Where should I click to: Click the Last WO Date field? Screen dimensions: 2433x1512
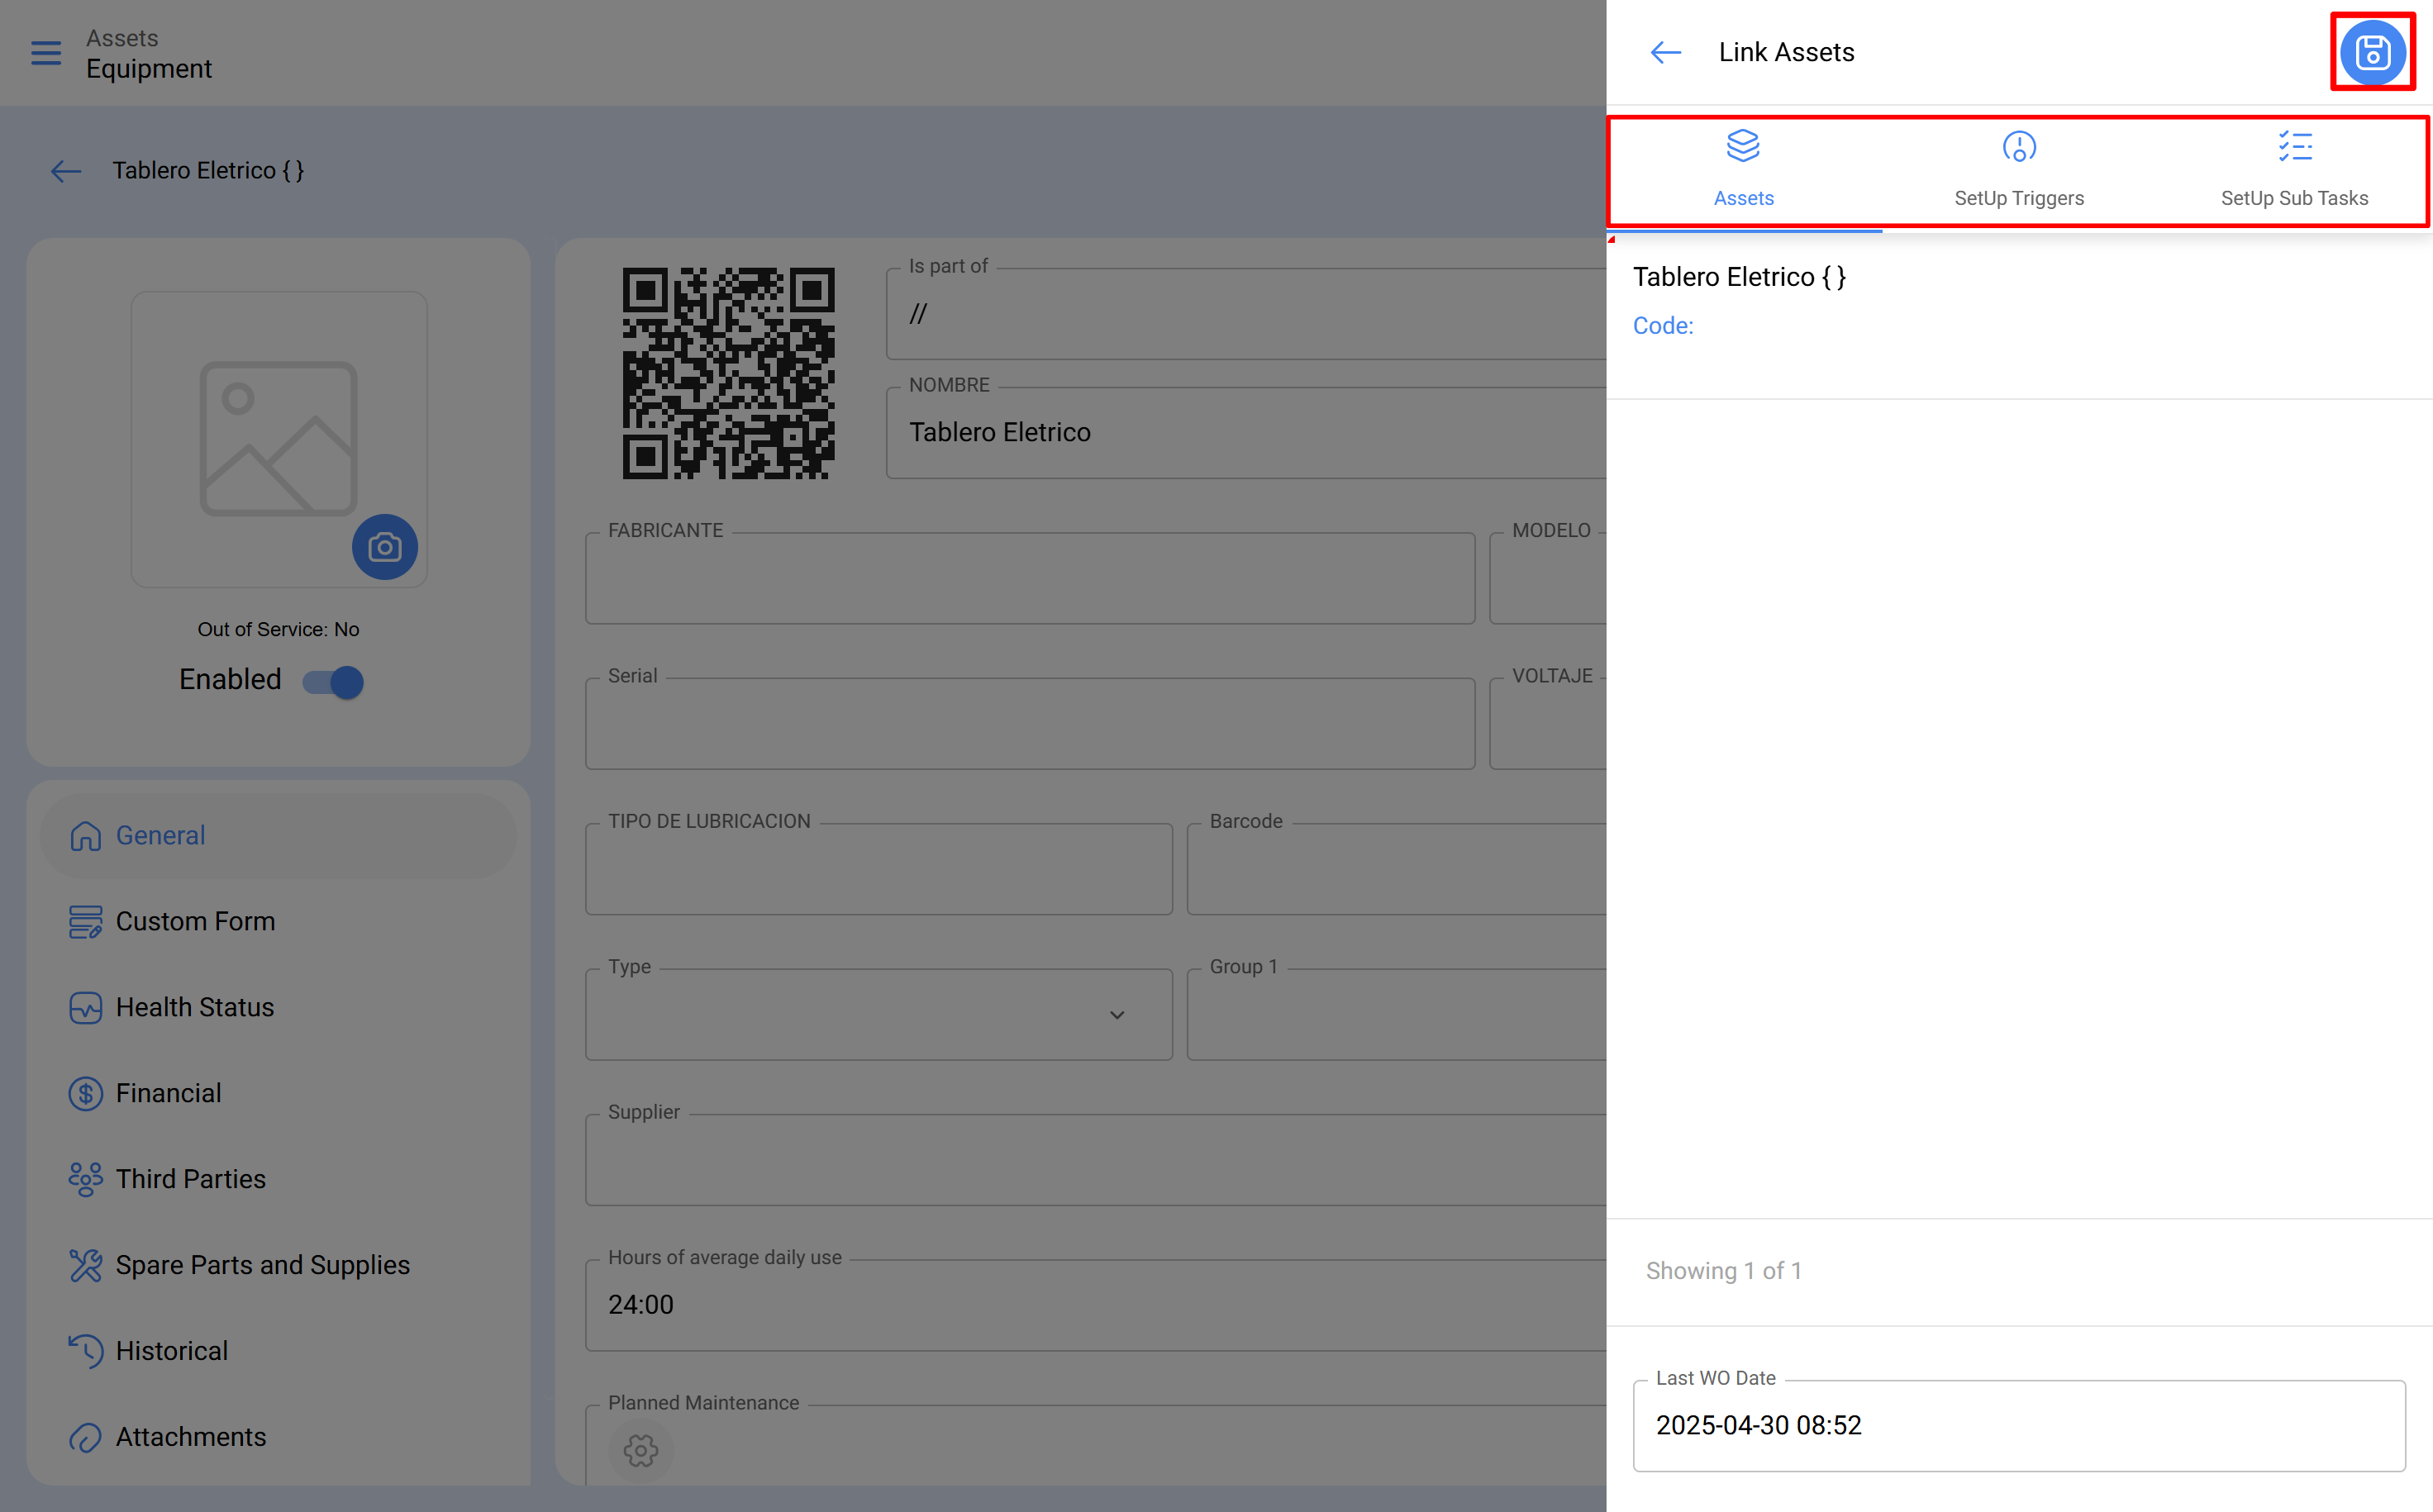click(x=2019, y=1426)
